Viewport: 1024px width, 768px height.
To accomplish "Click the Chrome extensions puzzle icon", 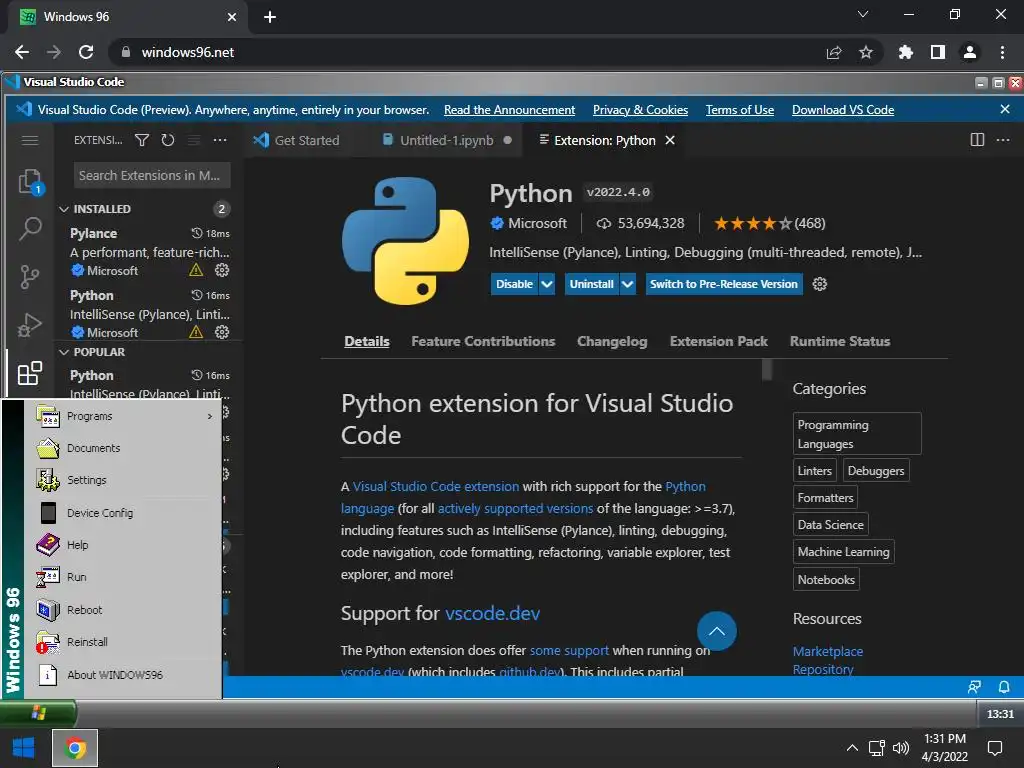I will (905, 52).
